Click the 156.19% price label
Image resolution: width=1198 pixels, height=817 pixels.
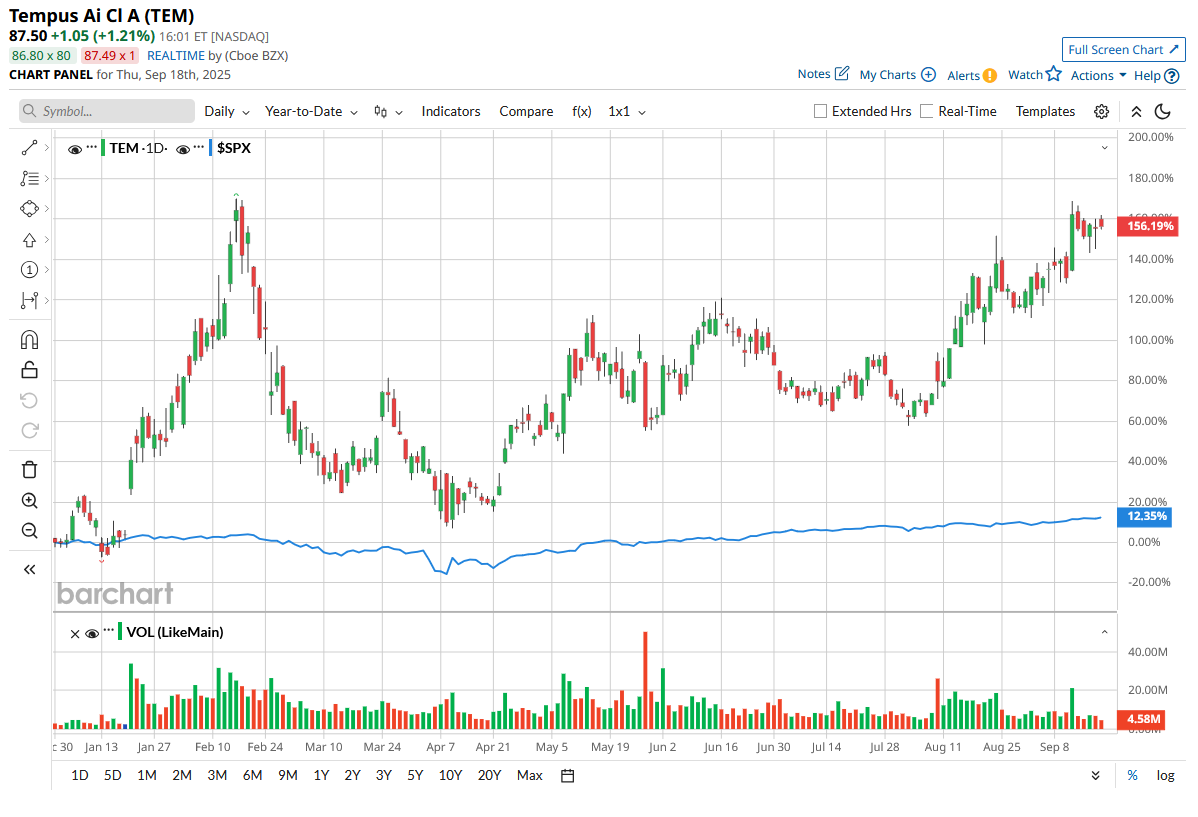pyautogui.click(x=1148, y=226)
